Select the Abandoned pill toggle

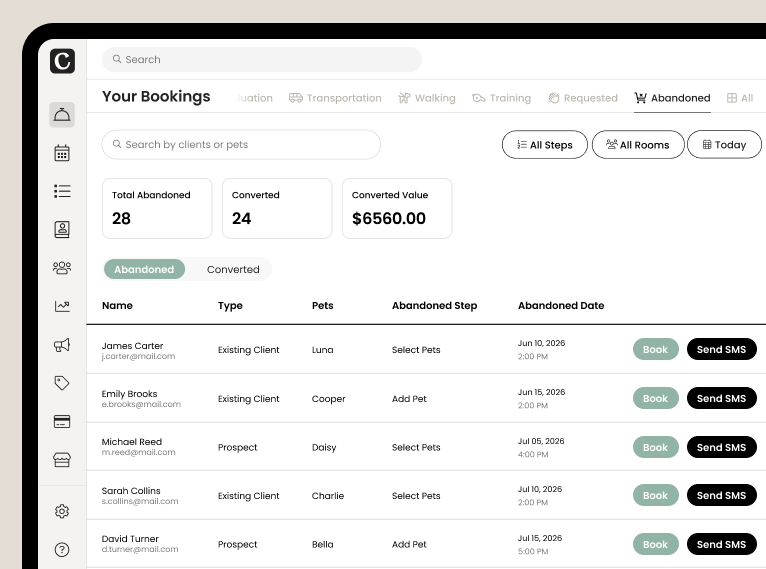144,269
